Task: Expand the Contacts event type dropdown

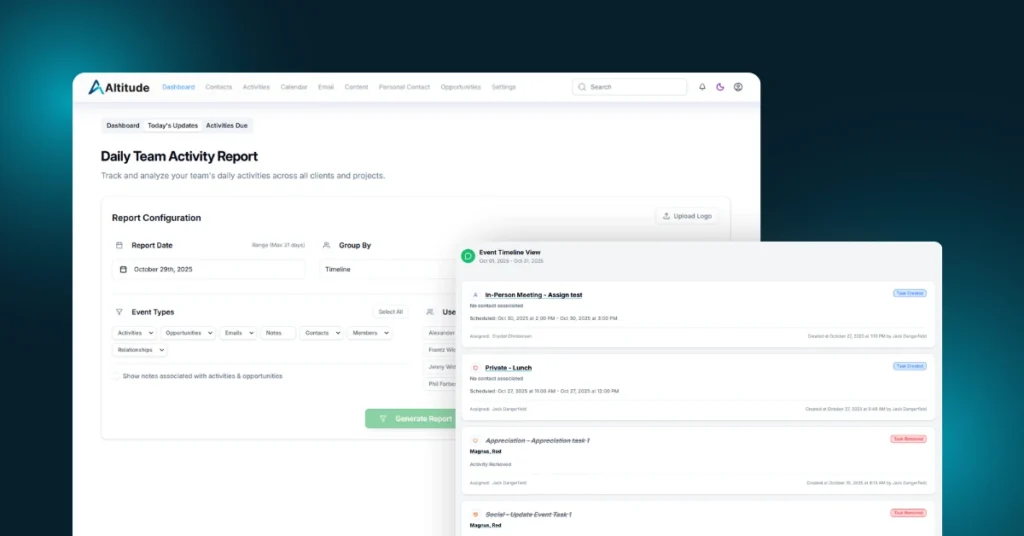Action: point(321,333)
